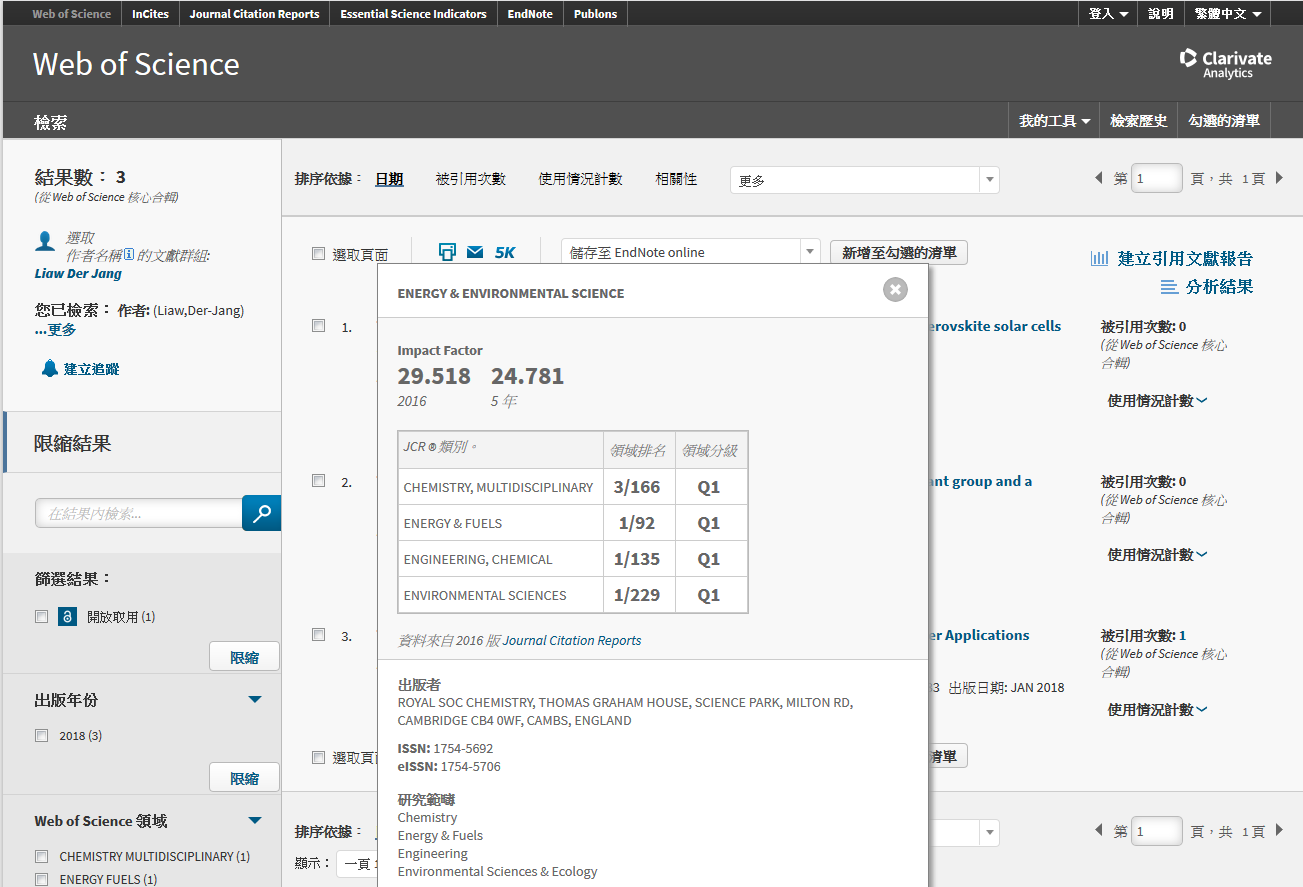Open the 儲存至 EndNote online dropdown
This screenshot has height=887, width=1303.
(x=690, y=252)
